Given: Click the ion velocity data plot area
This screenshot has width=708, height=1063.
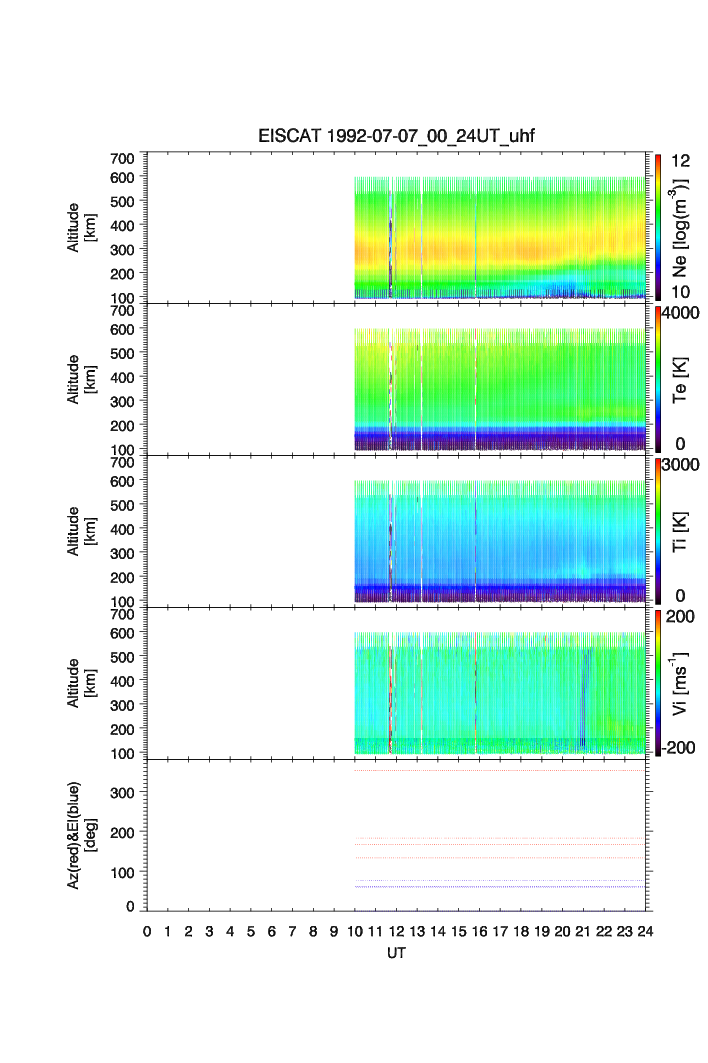Looking at the screenshot, I should pos(500,693).
